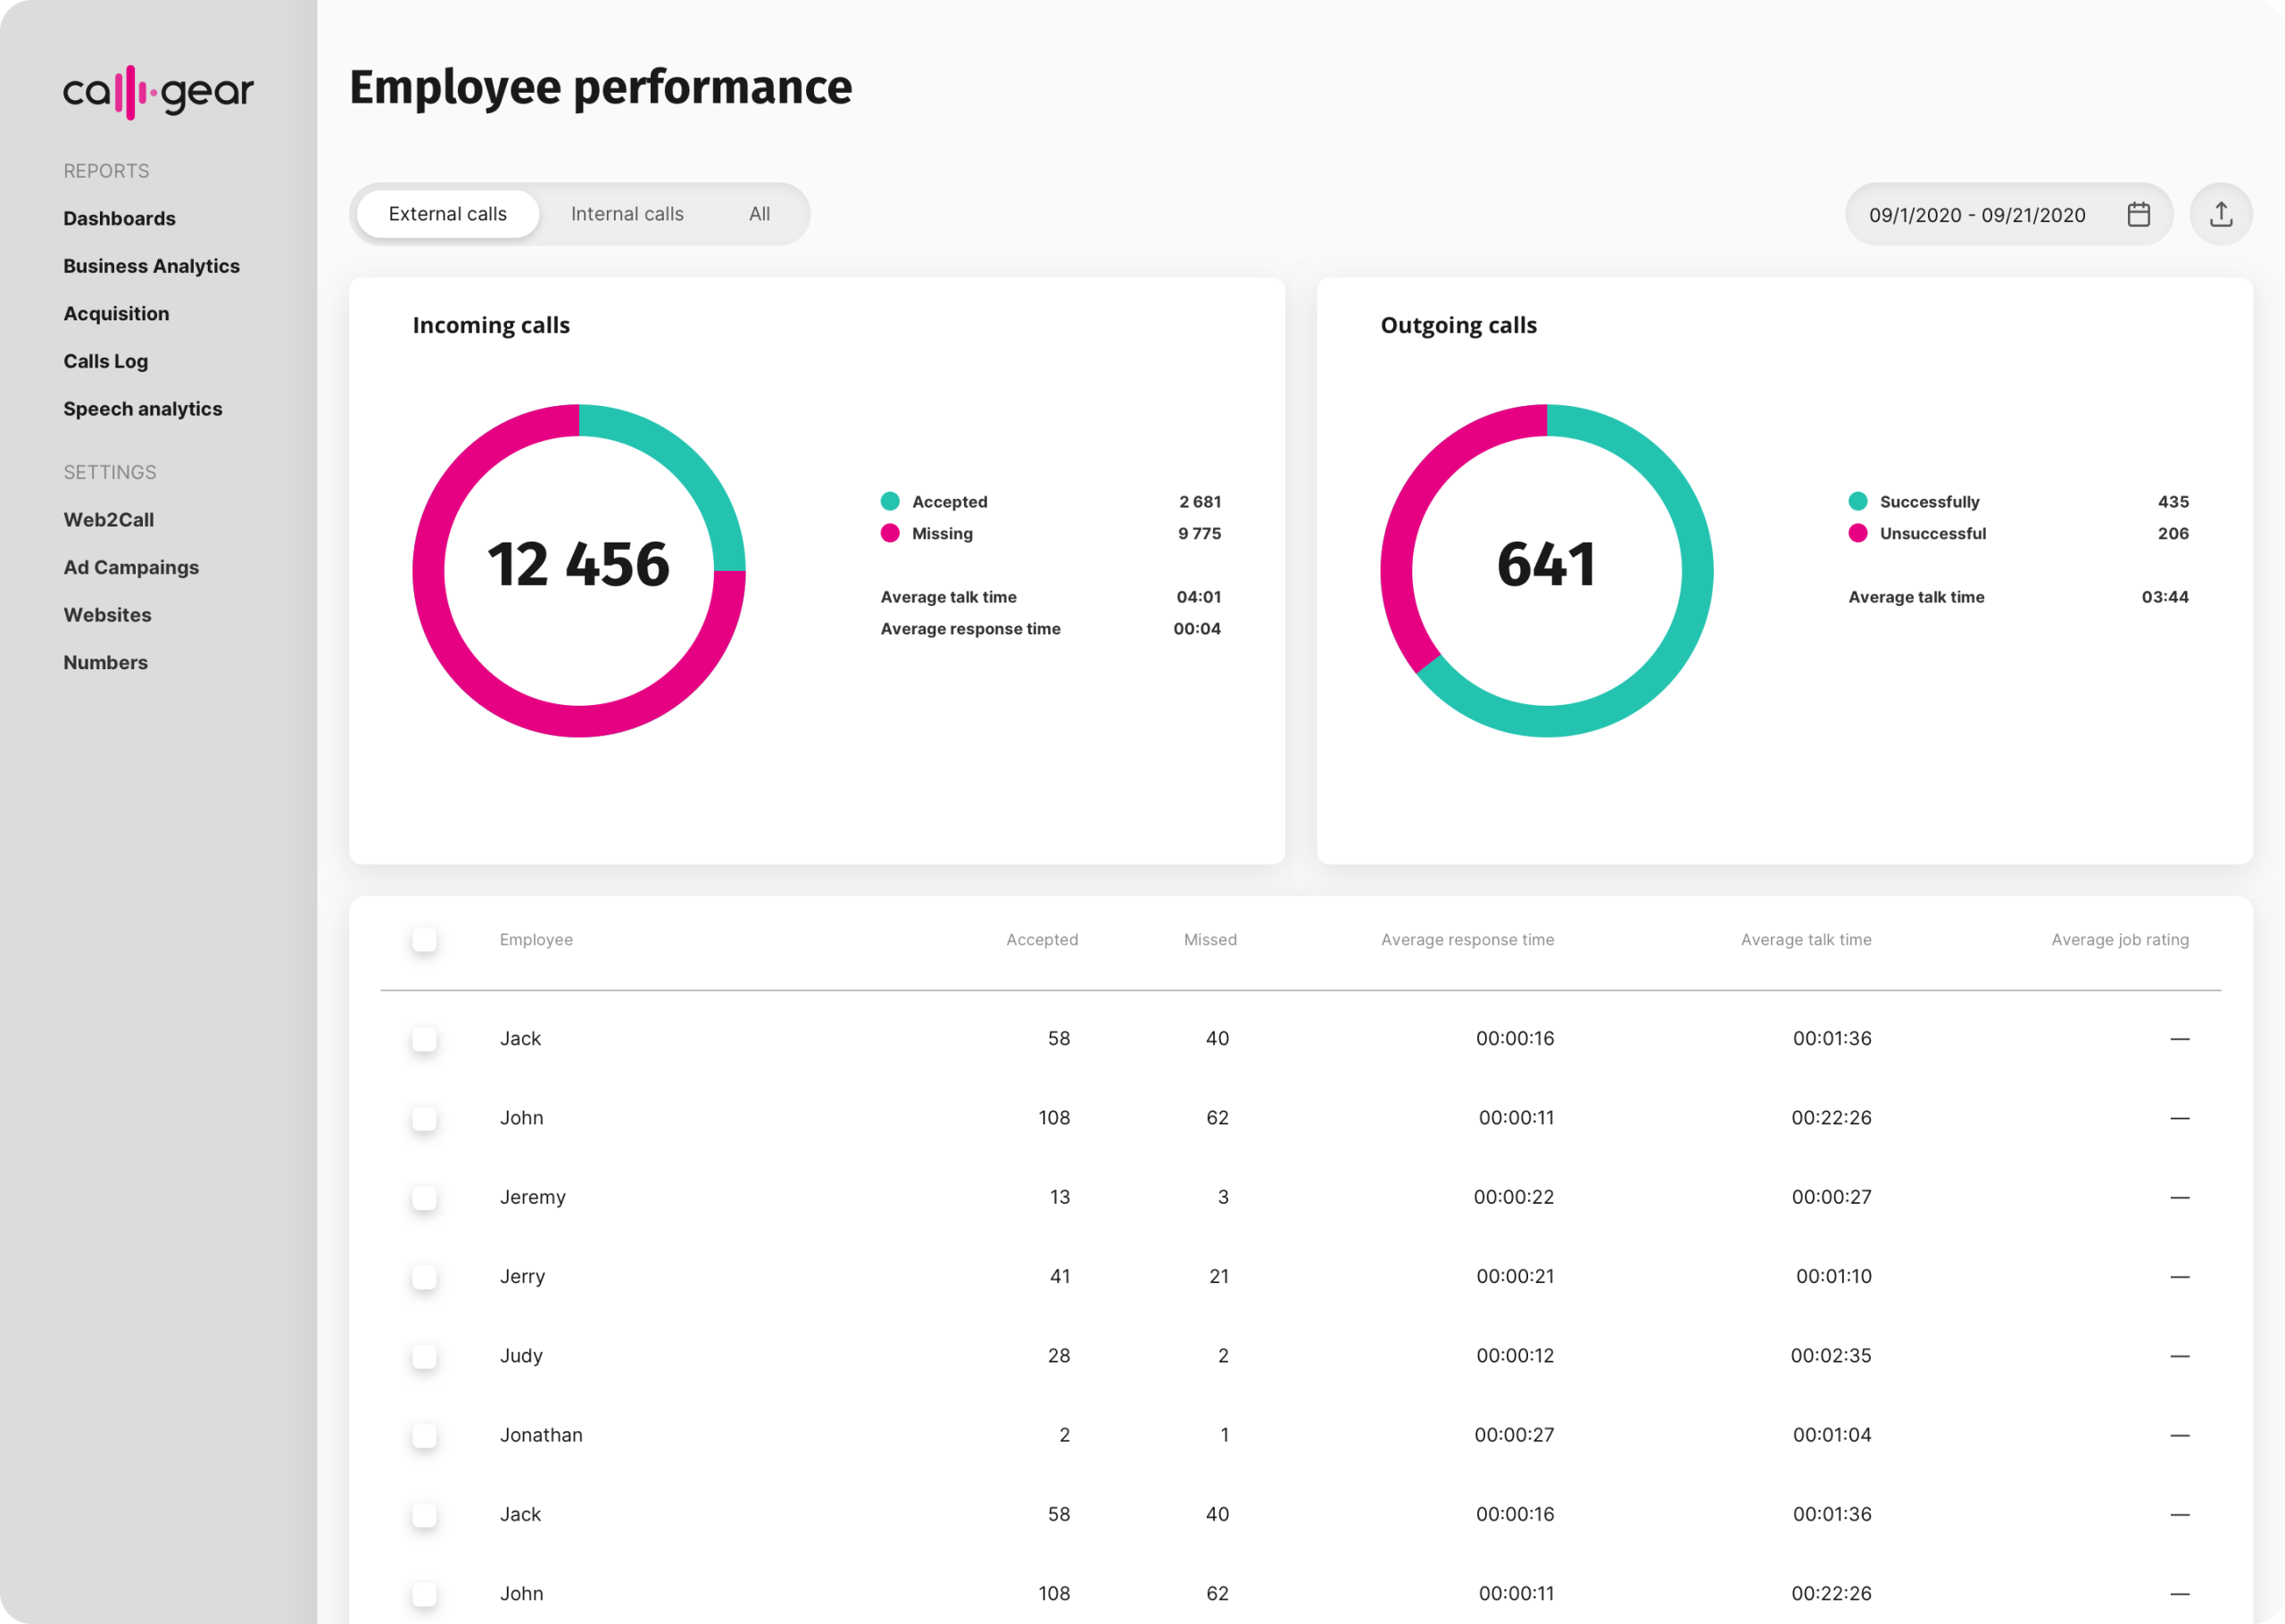Sort by Average response time column header
The width and height of the screenshot is (2285, 1624).
(x=1467, y=939)
